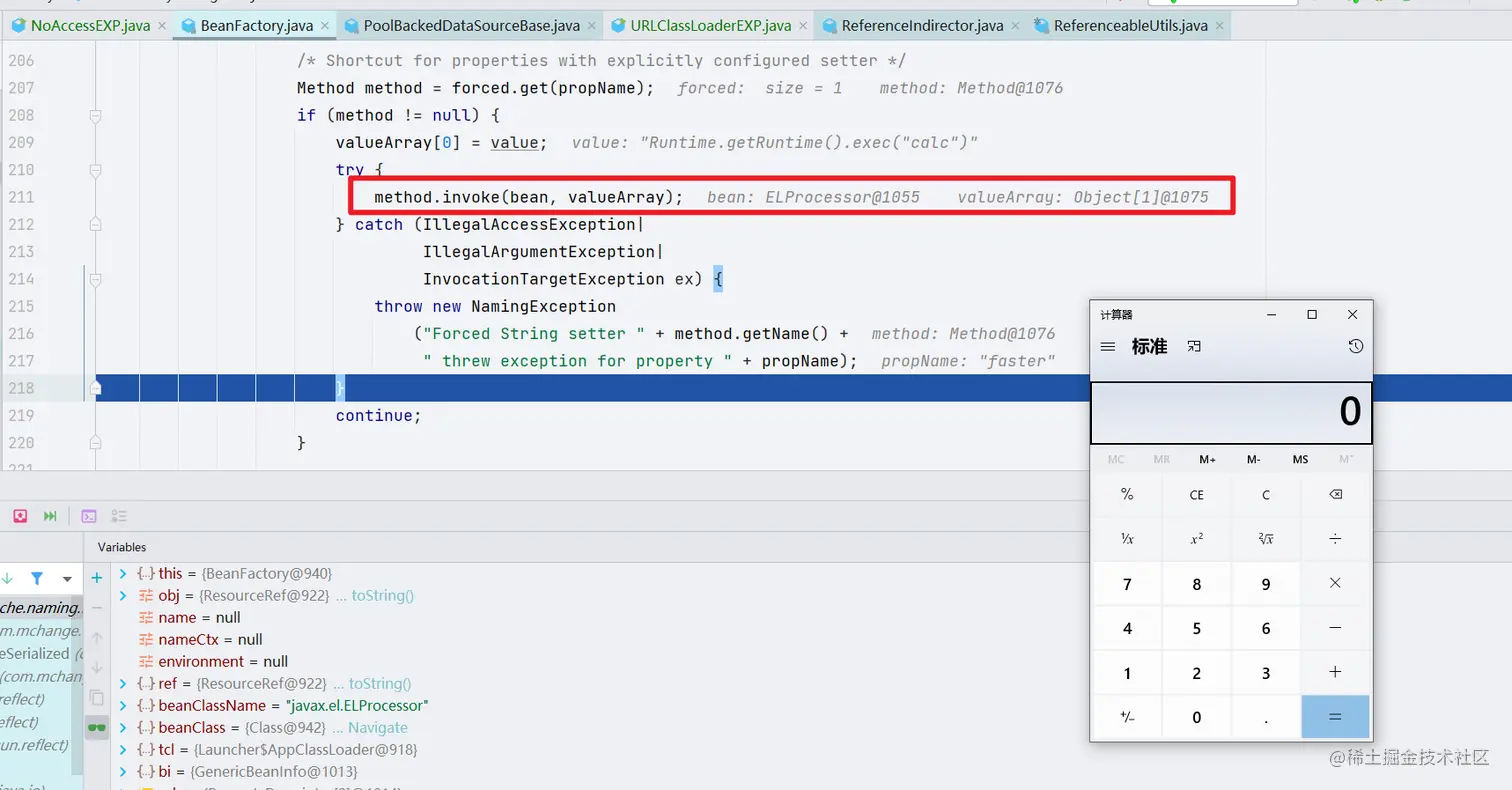The width and height of the screenshot is (1512, 790).
Task: Click the 'name = null' variable row
Action: 199,617
